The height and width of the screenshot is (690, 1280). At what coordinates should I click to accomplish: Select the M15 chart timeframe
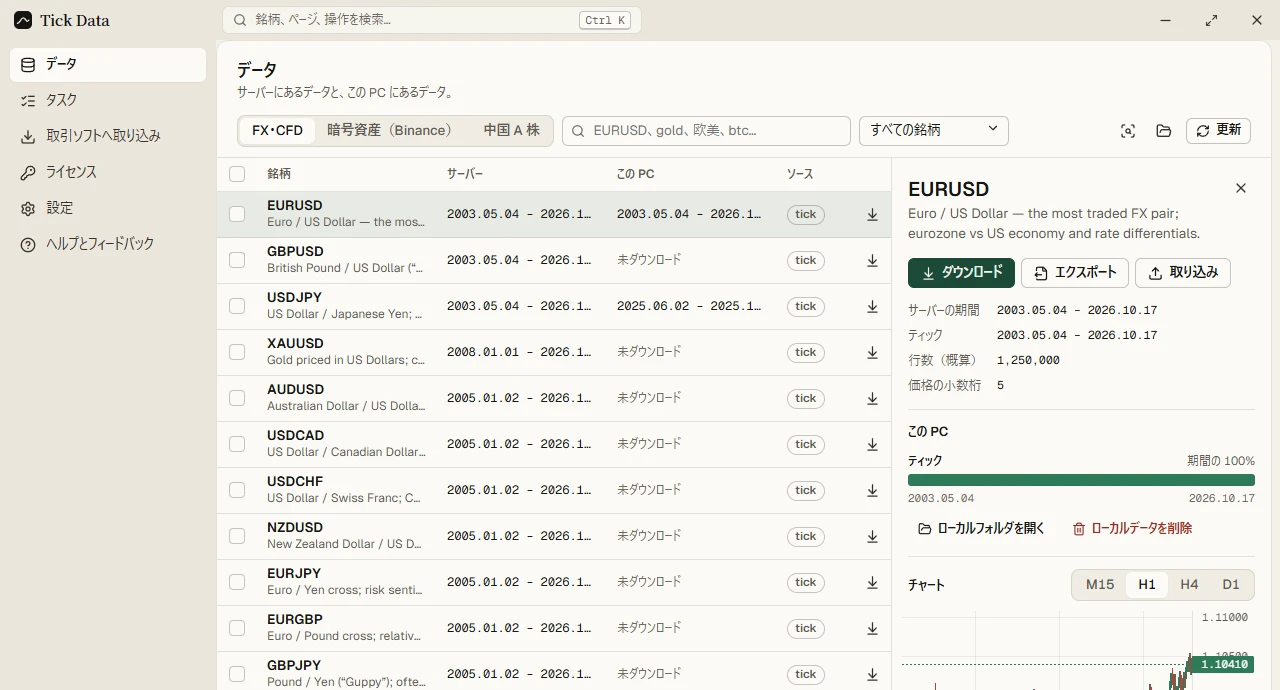coord(1100,585)
